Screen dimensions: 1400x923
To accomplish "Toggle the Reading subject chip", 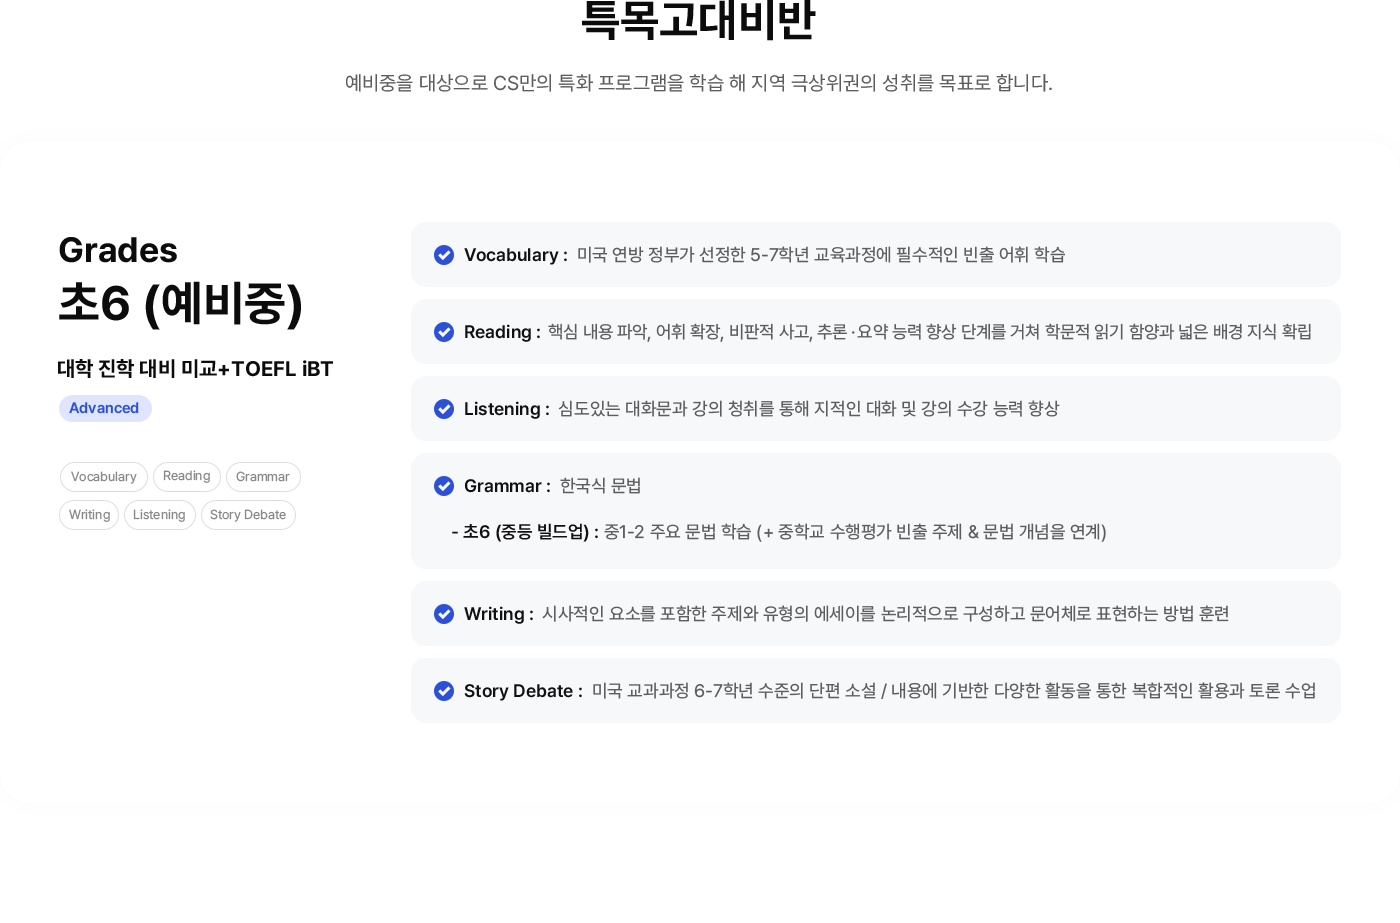I will point(186,477).
